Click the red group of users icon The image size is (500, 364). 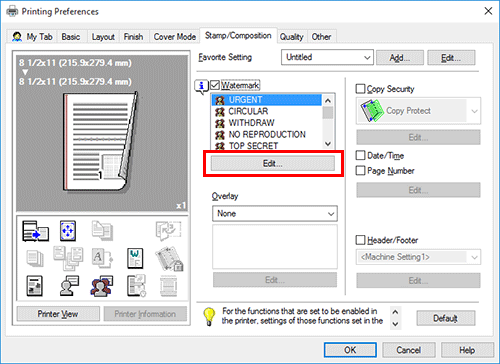[x=102, y=286]
